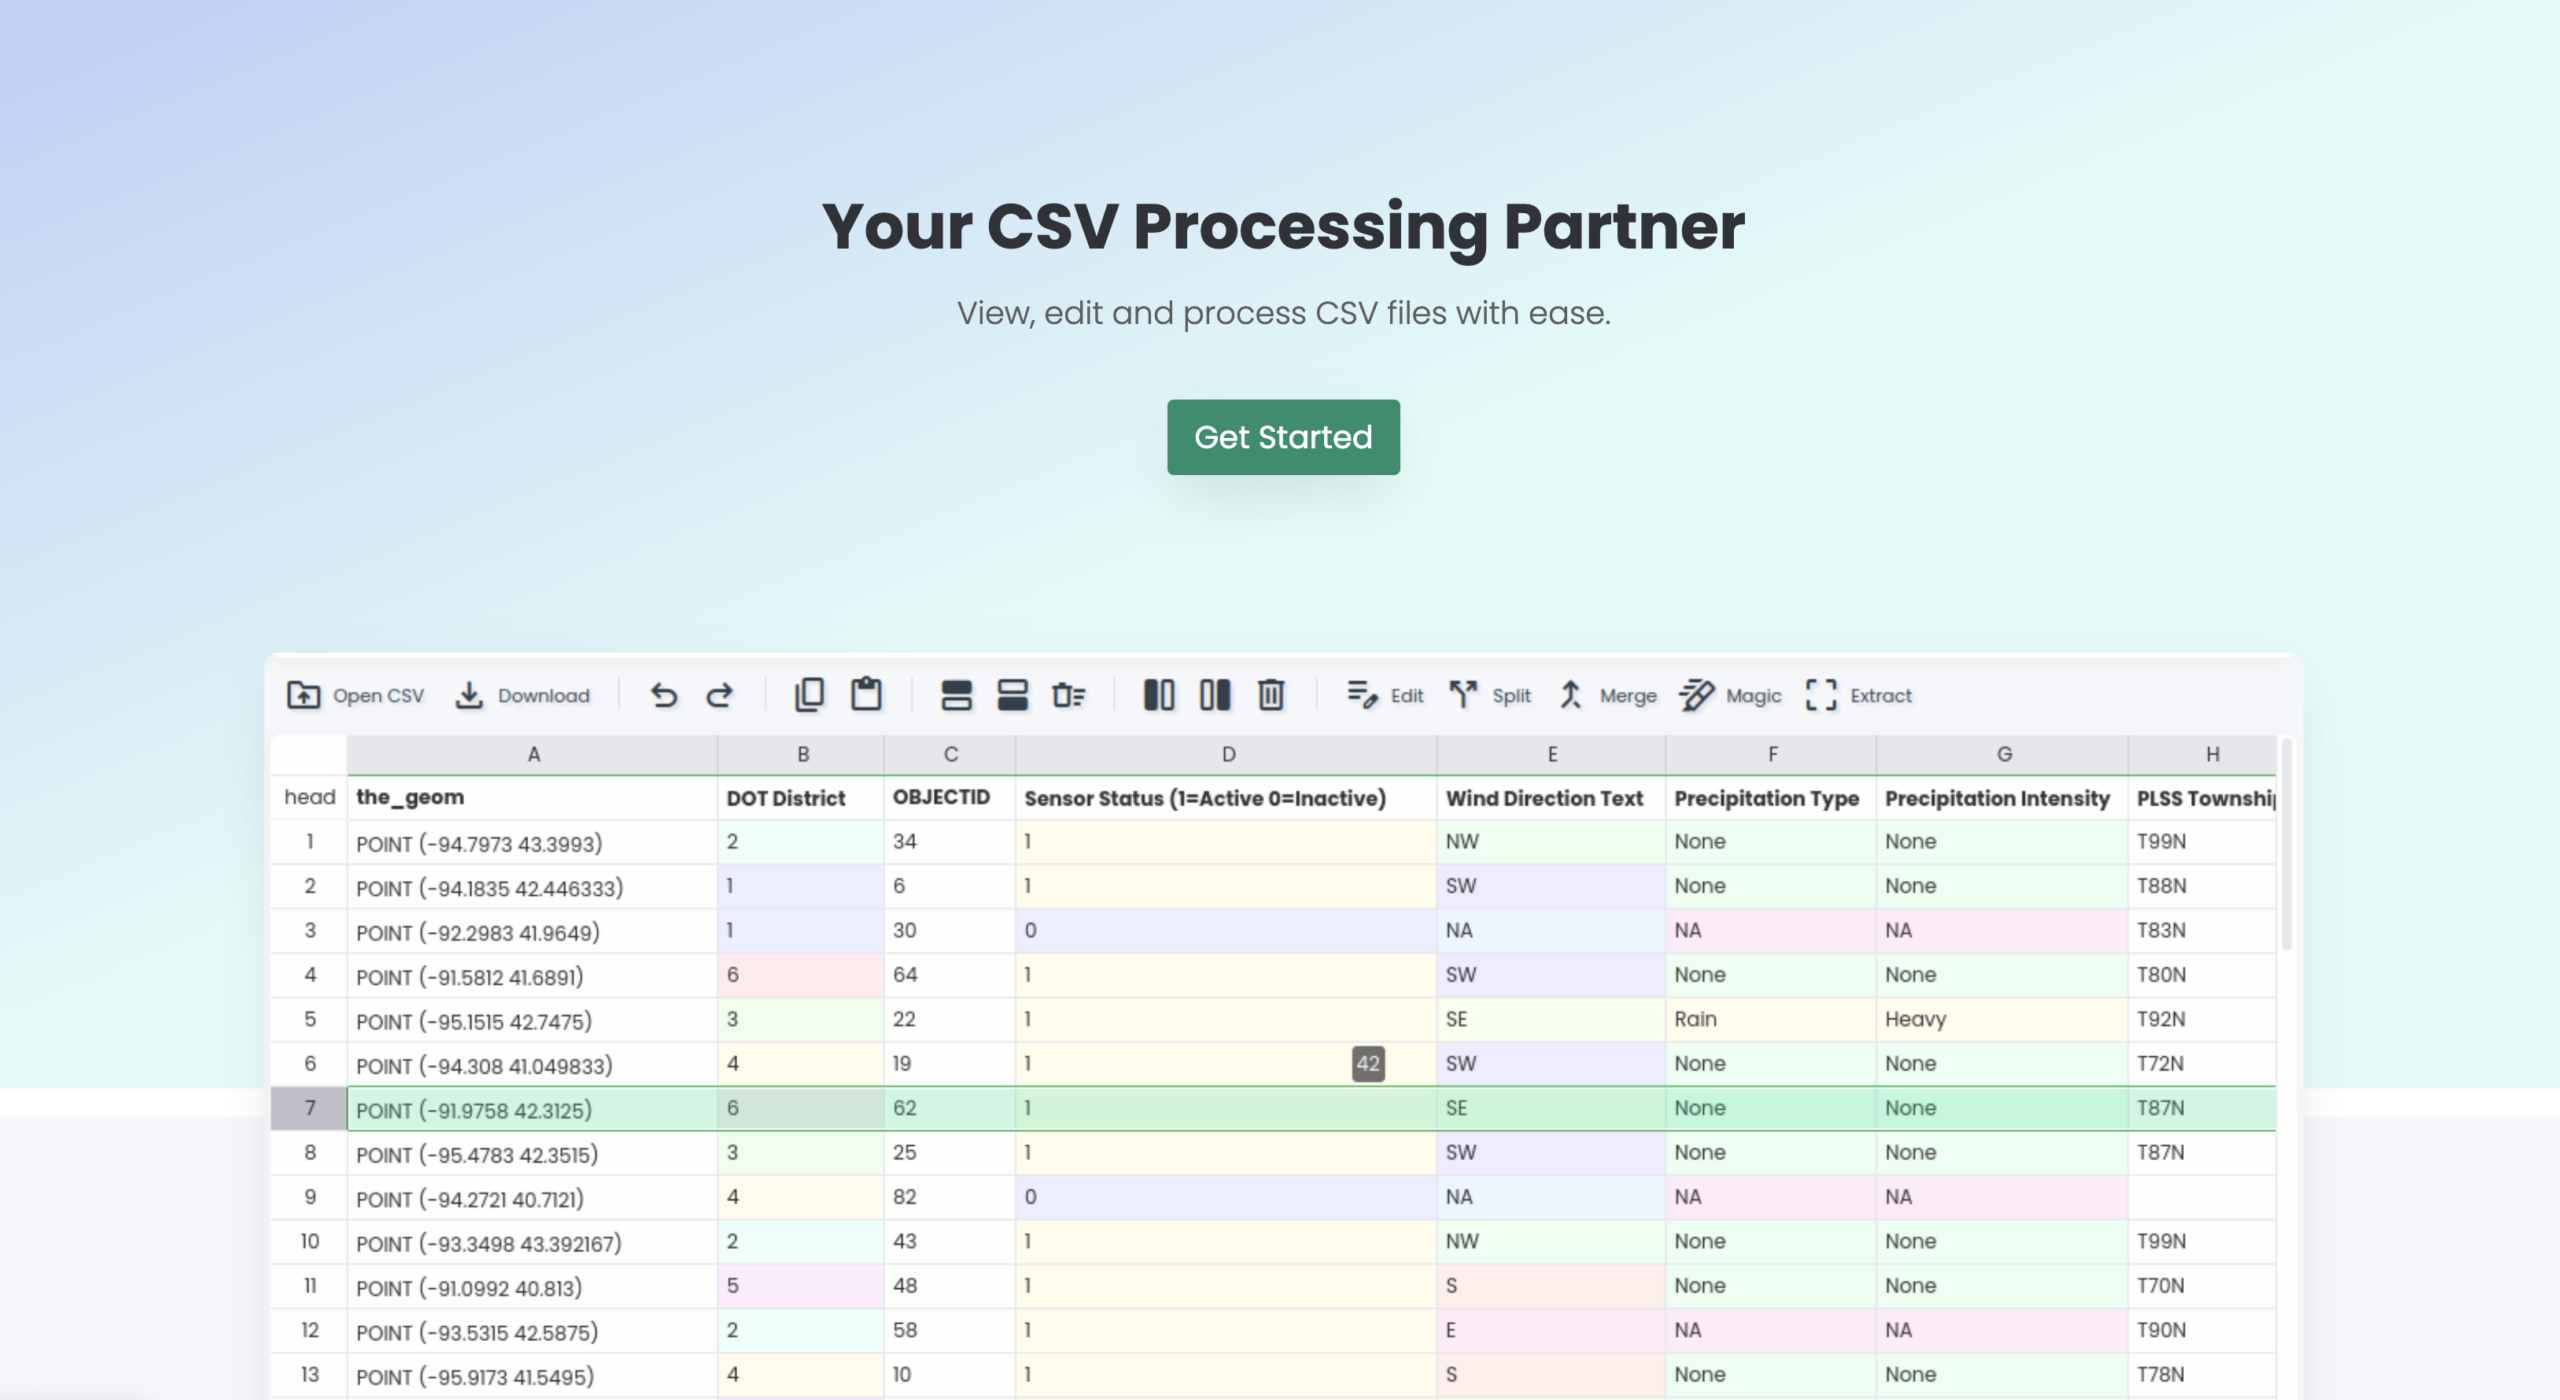Insert a new row above
The image size is (2560, 1400).
click(955, 695)
